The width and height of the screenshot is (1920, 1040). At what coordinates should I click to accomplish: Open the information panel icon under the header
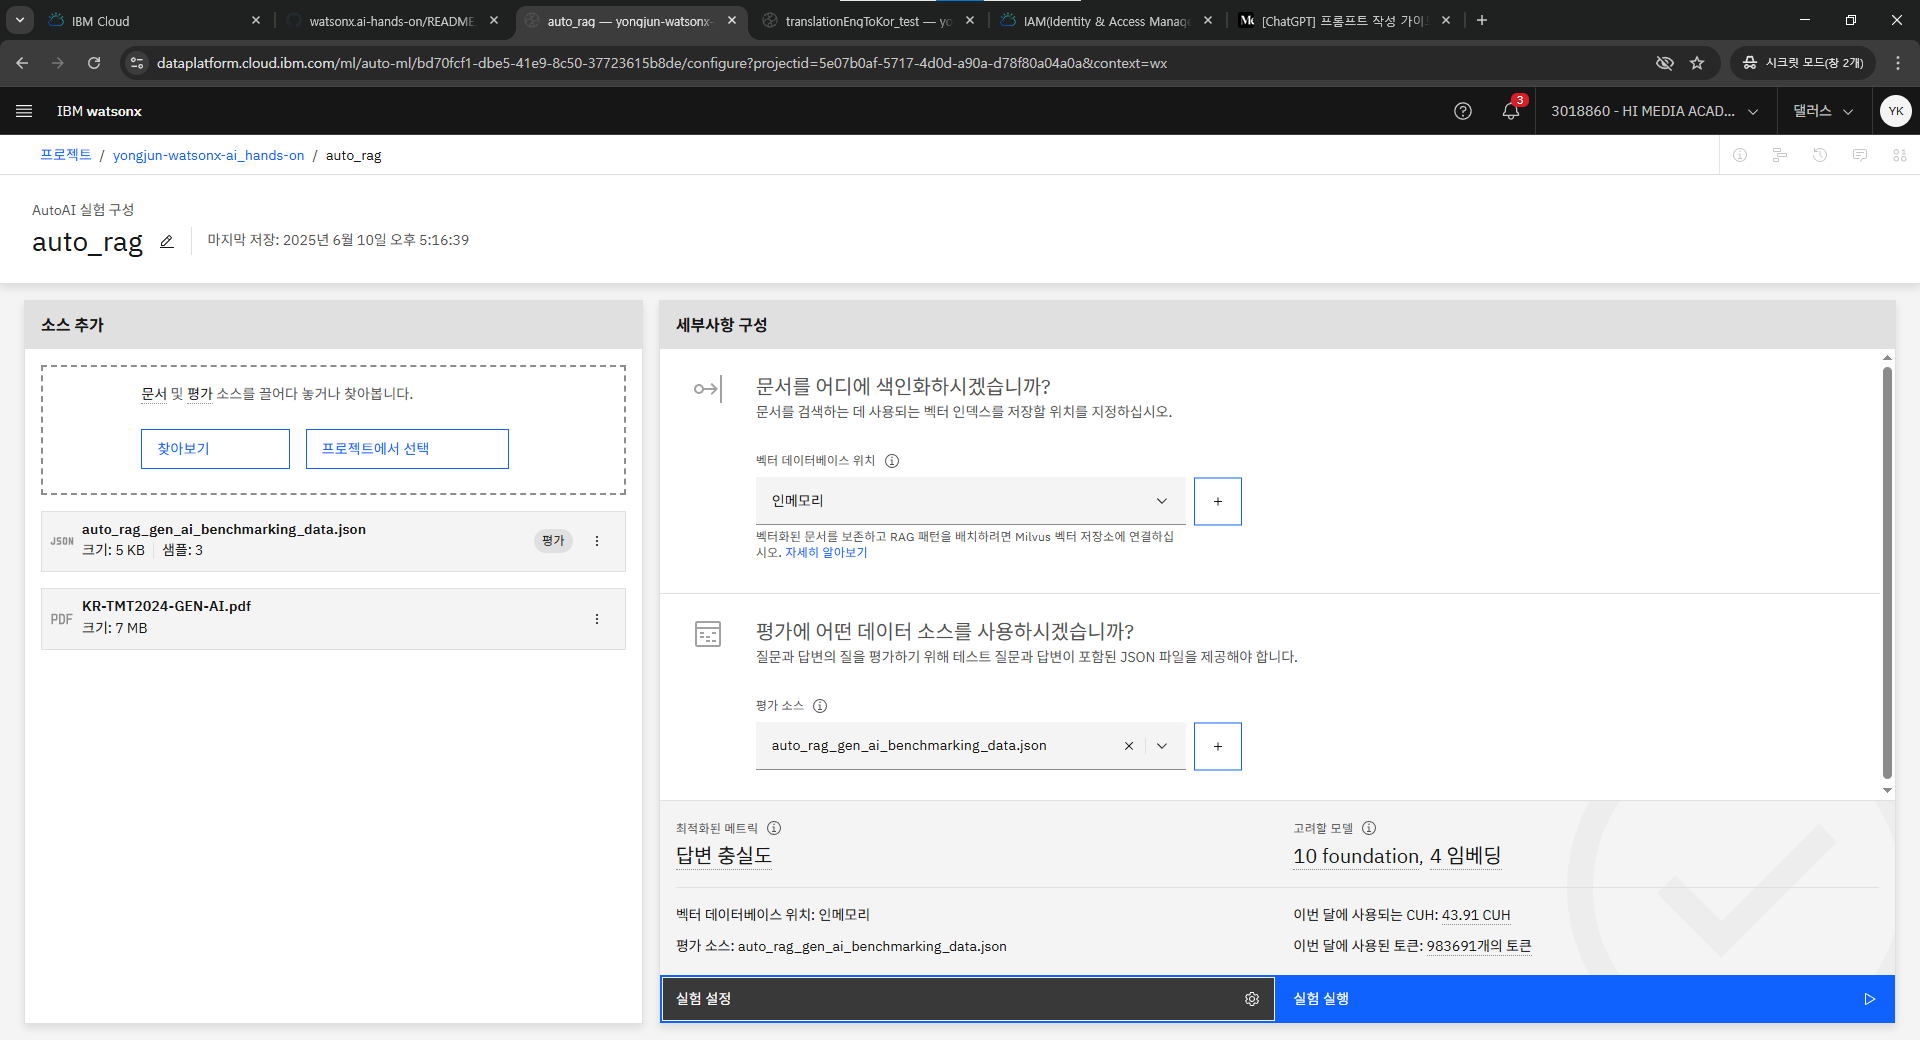point(1740,155)
